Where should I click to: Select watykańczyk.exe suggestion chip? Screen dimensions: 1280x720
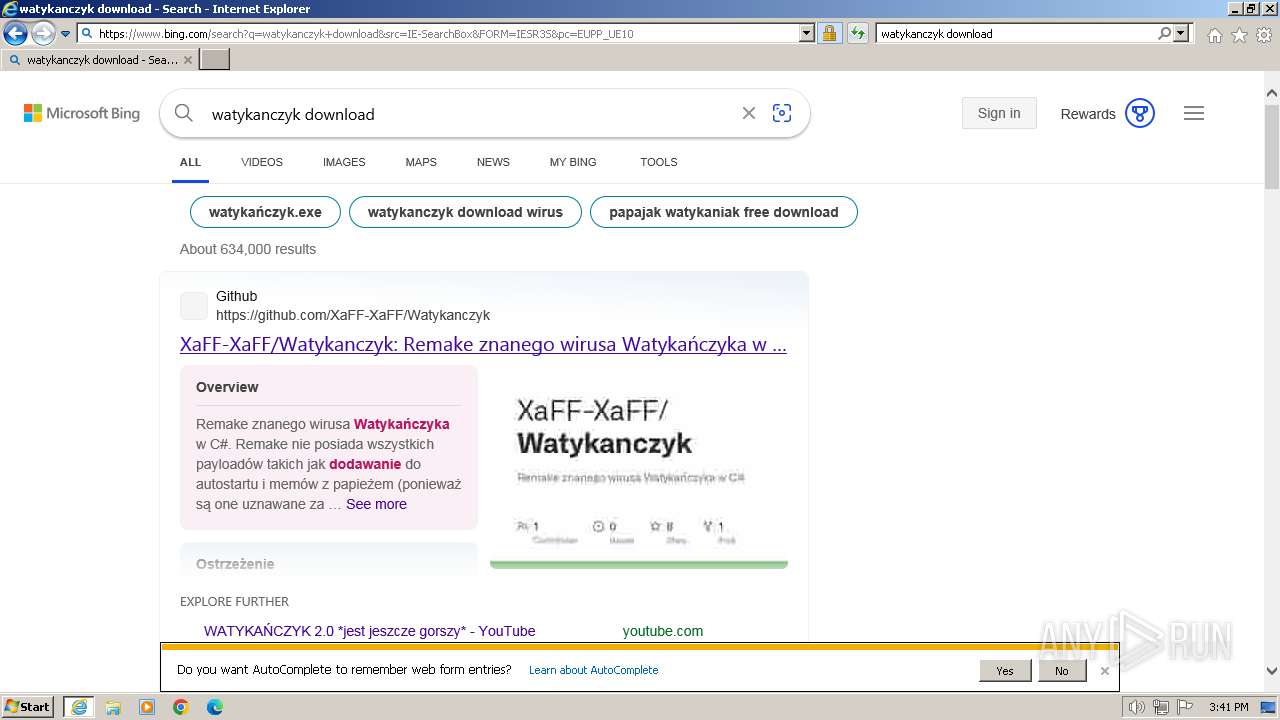pos(265,212)
